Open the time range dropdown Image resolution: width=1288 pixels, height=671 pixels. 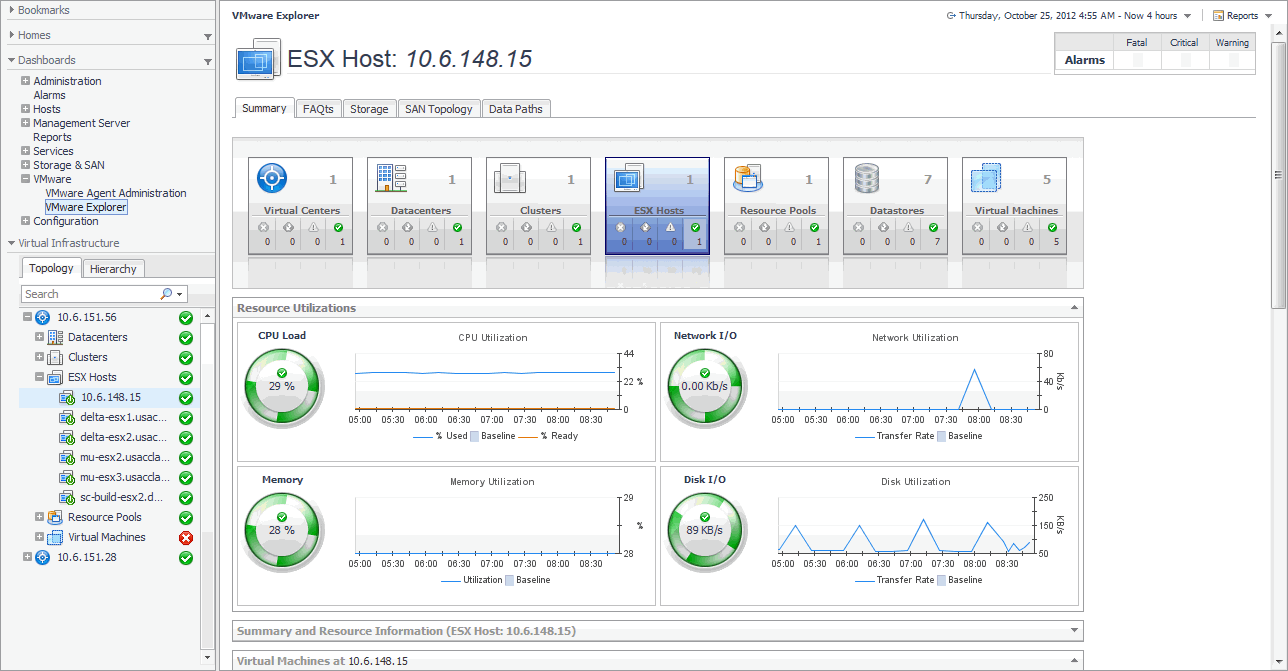1186,16
